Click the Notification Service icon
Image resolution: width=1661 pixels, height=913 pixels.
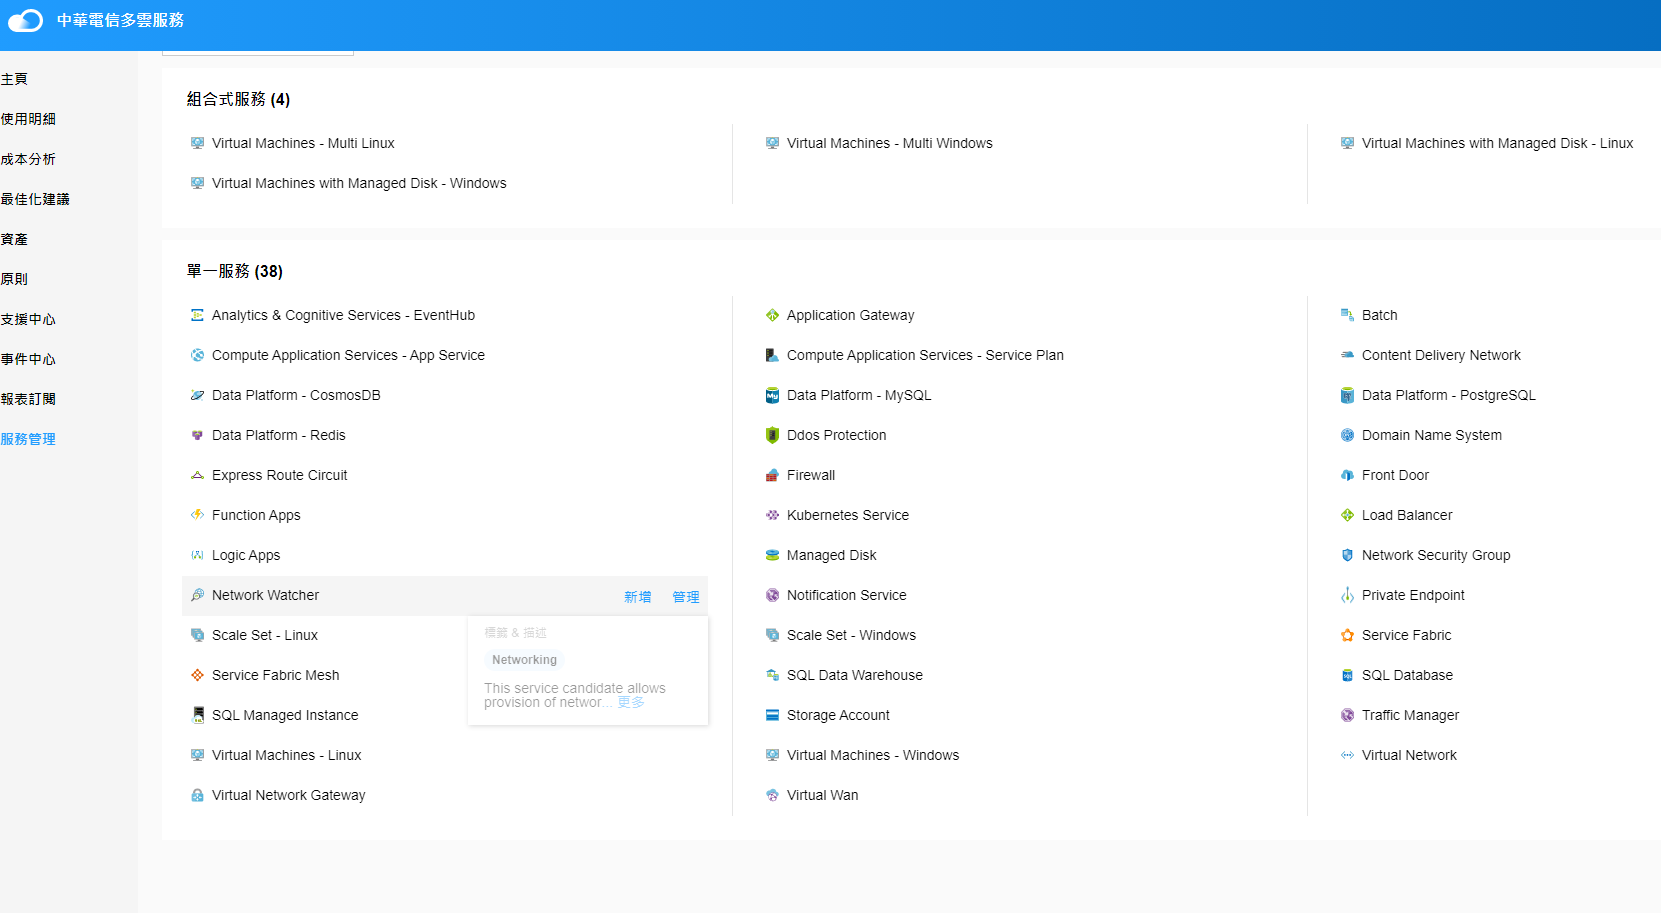click(x=772, y=595)
